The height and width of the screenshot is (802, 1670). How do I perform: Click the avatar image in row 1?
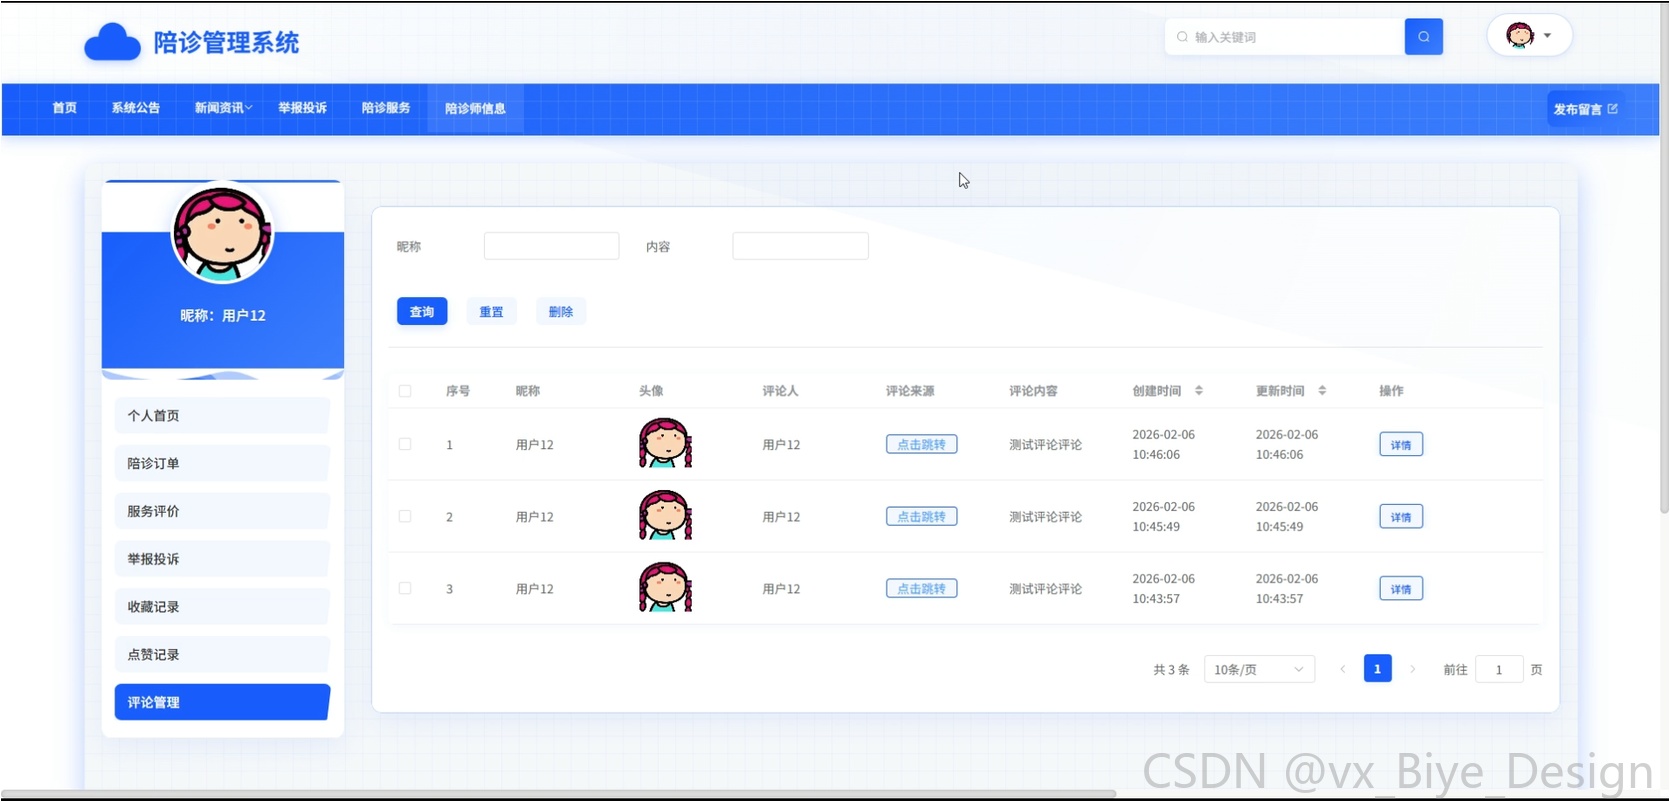coord(665,443)
